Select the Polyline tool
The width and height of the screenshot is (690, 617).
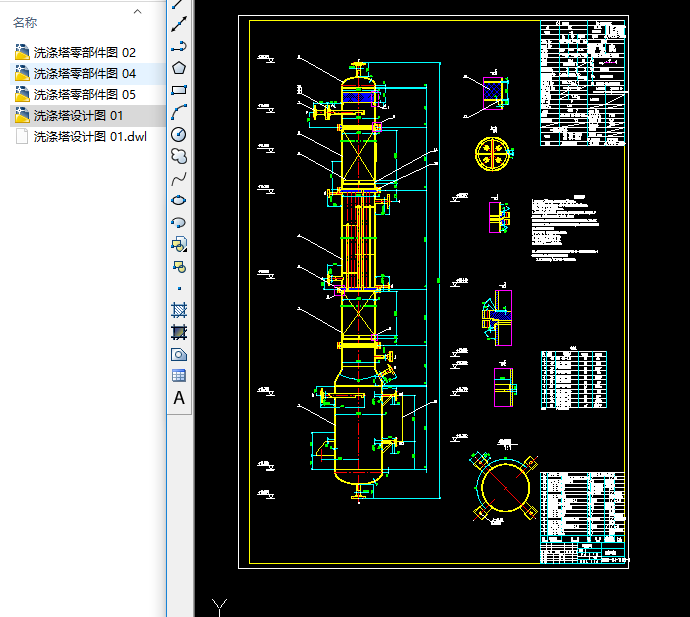coord(179,46)
